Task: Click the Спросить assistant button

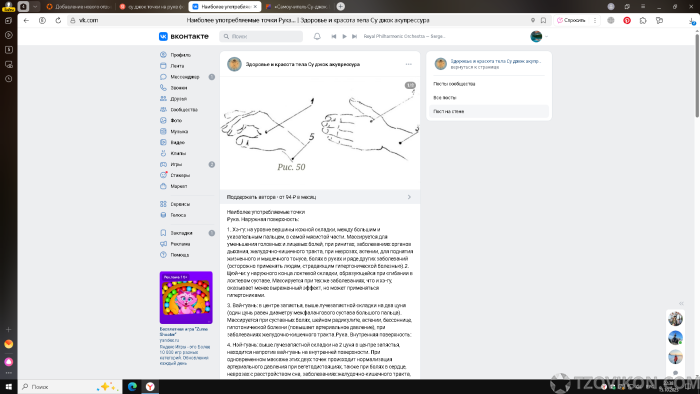Action: point(571,21)
